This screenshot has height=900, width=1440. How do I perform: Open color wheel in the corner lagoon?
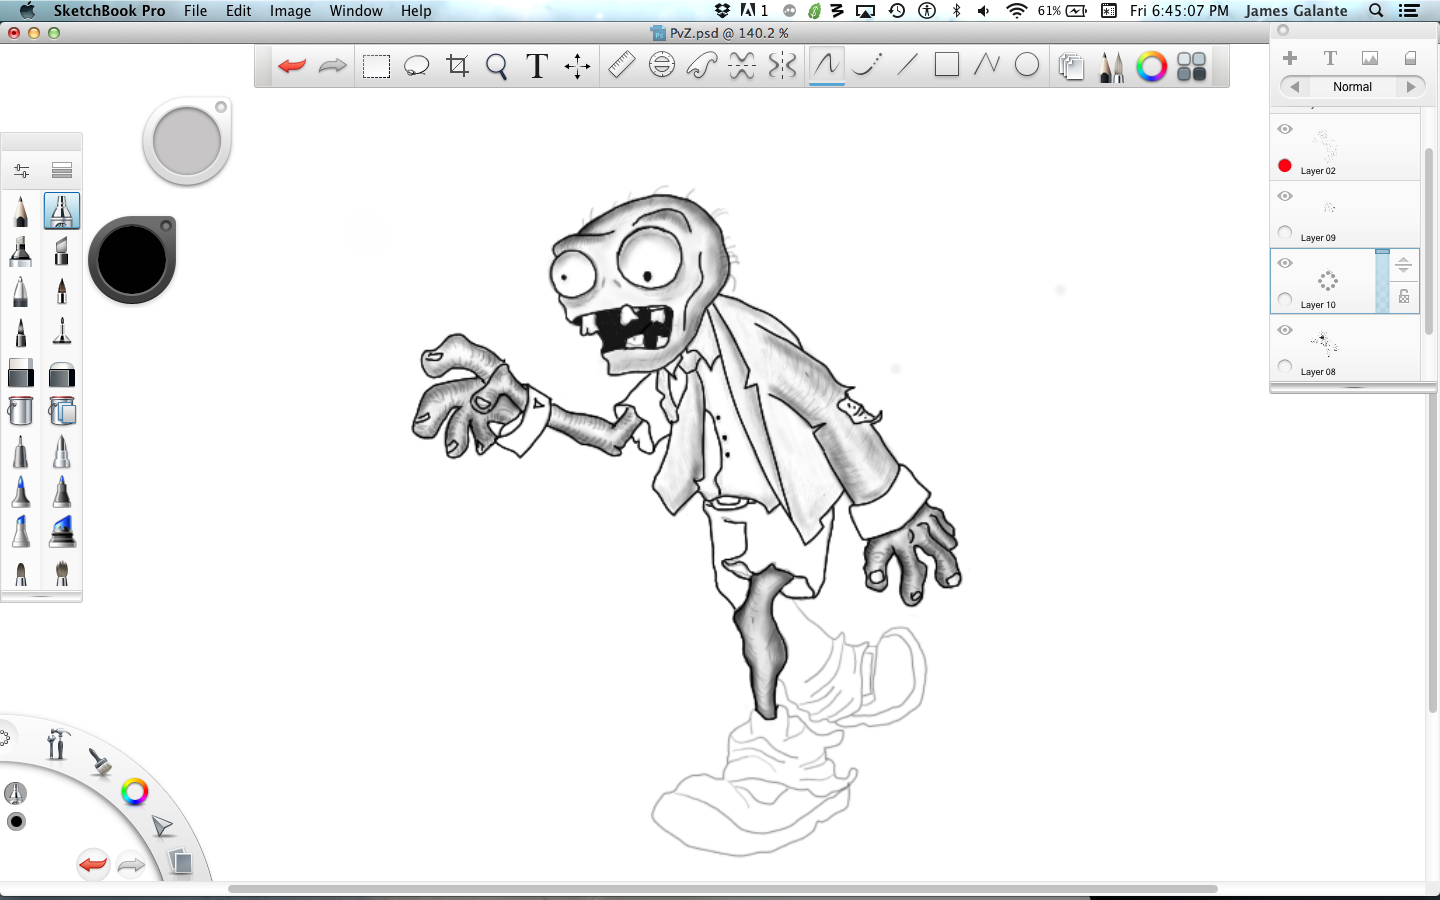pos(134,793)
